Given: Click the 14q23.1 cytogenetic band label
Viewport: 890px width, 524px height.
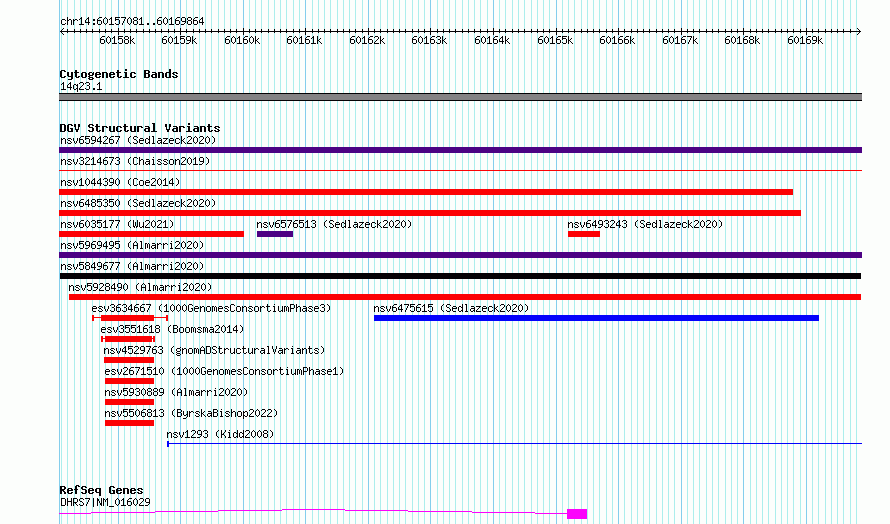Looking at the screenshot, I should point(81,86).
